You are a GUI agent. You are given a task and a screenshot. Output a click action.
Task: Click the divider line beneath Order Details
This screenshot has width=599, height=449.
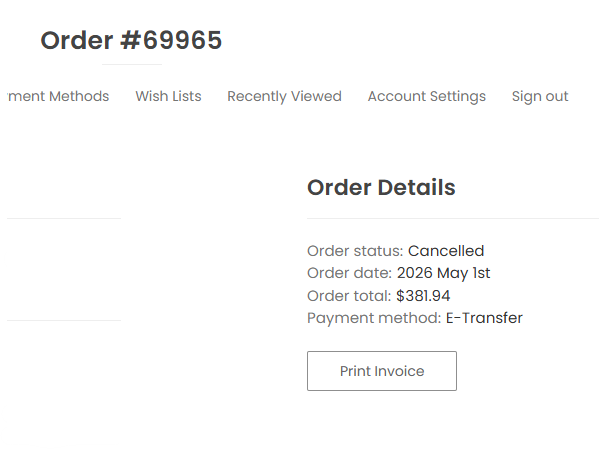[453, 219]
